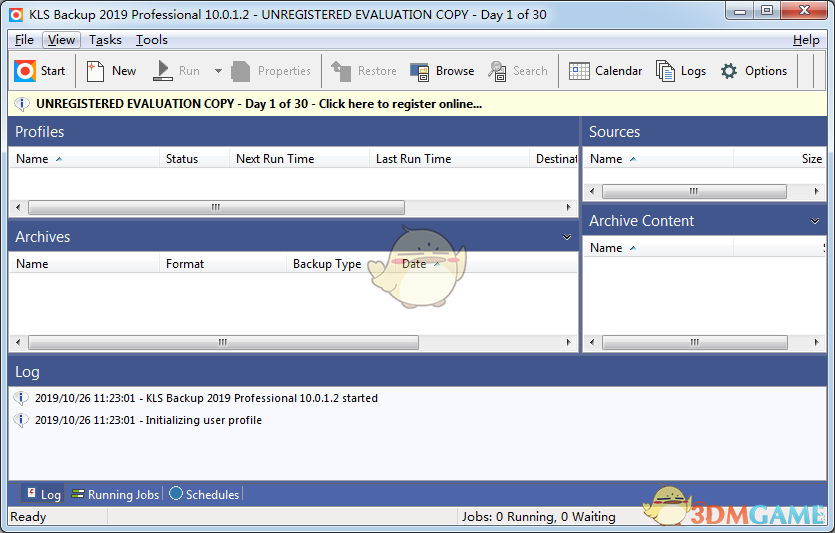This screenshot has width=835, height=533.
Task: Click 'Jobs: 0 Running, 0 Waiting' status text
Action: [538, 516]
